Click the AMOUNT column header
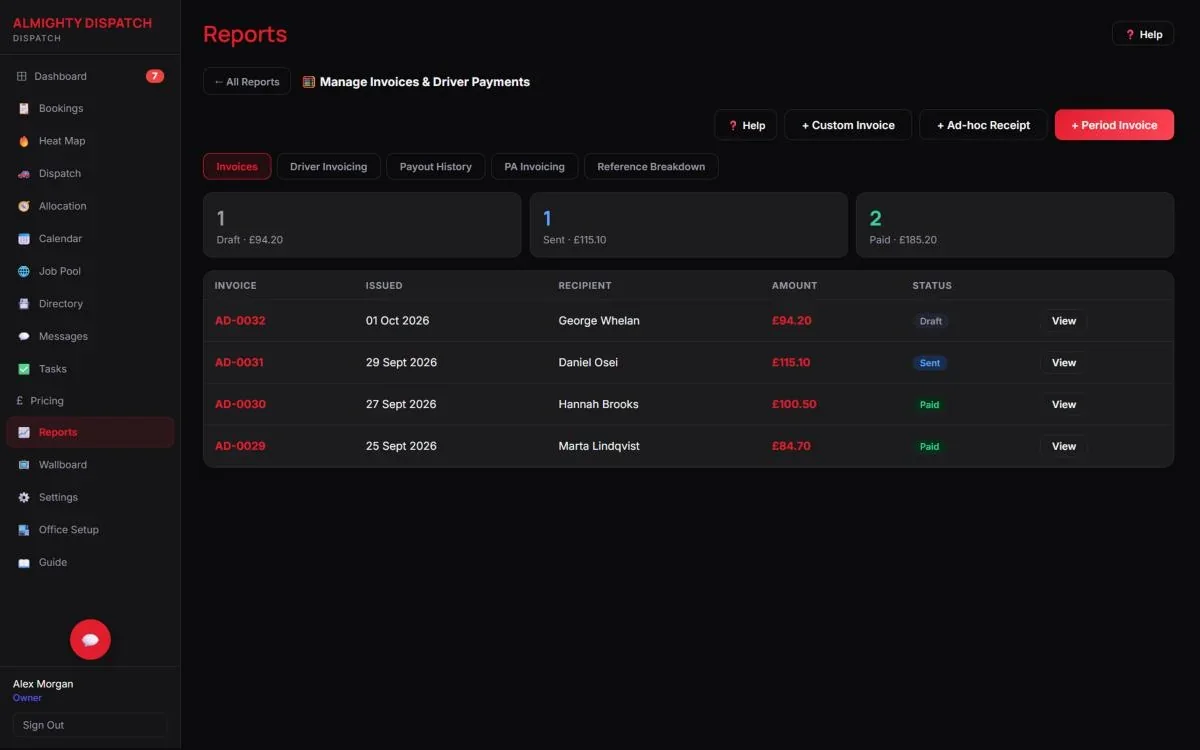 pyautogui.click(x=795, y=286)
